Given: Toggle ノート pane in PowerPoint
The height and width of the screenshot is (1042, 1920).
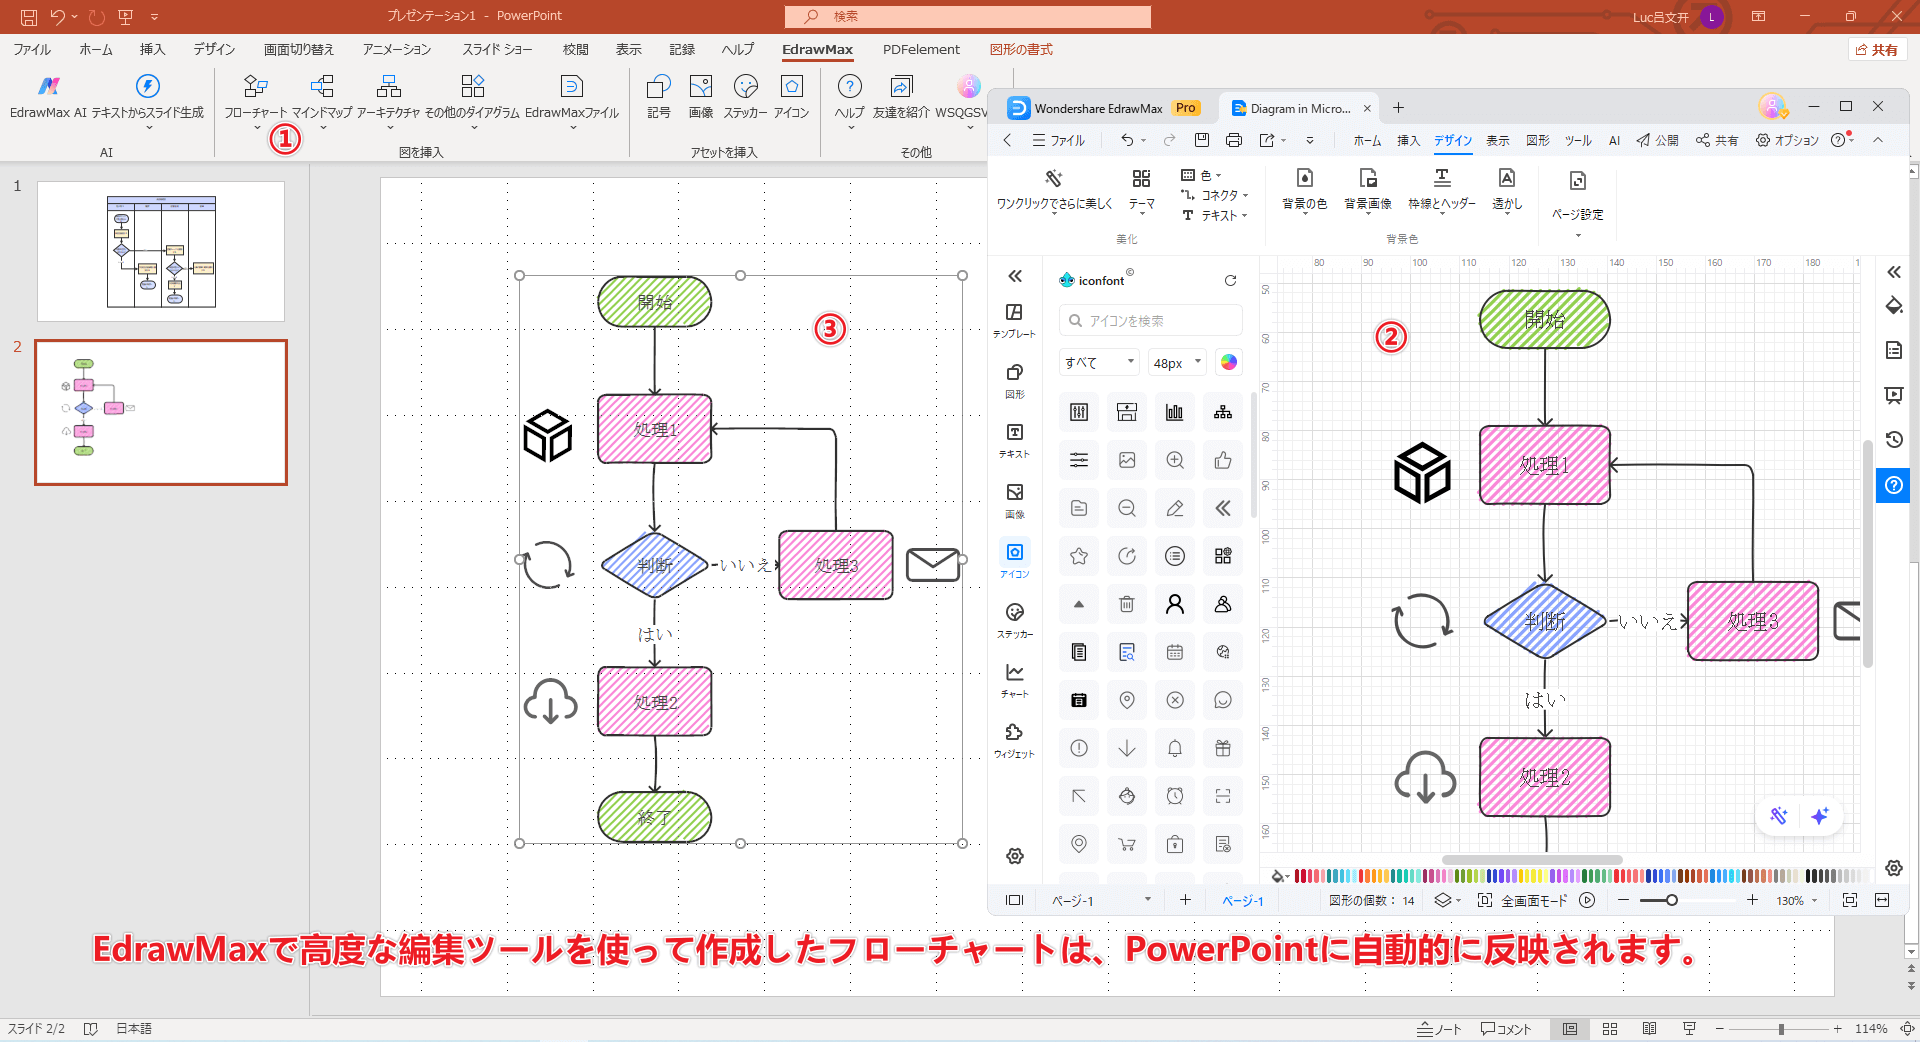Looking at the screenshot, I should (1439, 1029).
